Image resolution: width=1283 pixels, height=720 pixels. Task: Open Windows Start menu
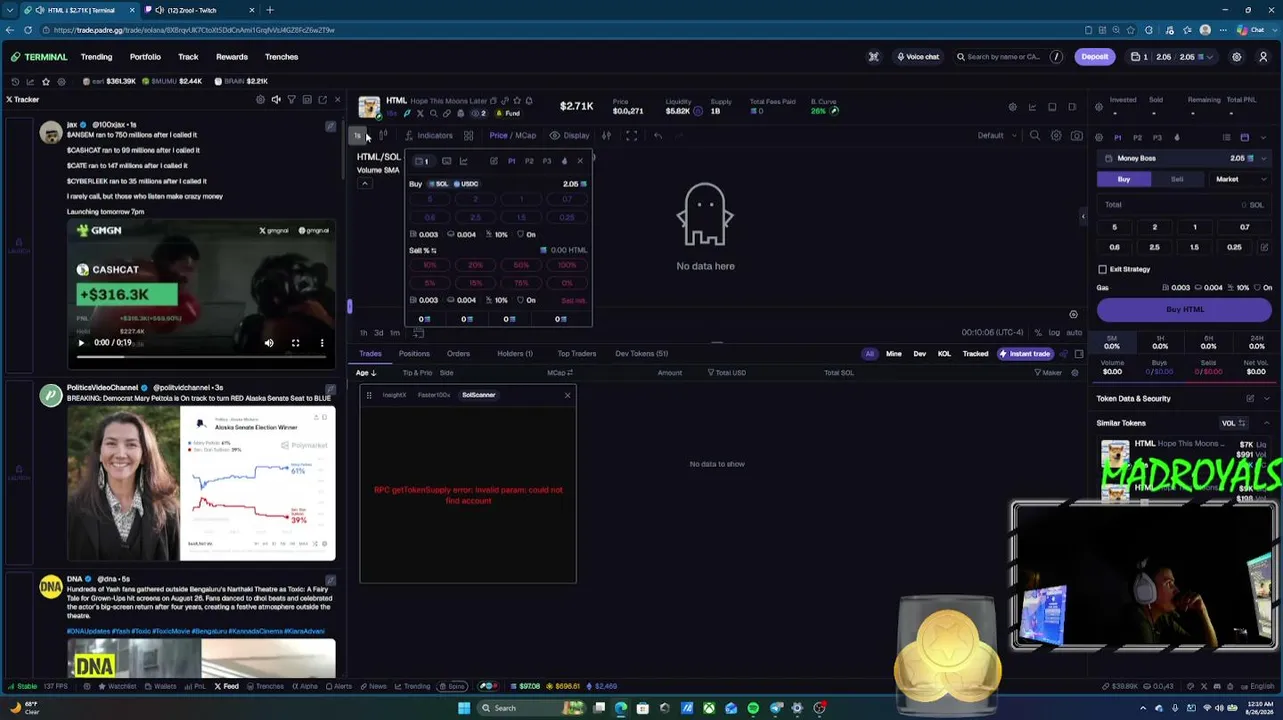click(464, 708)
